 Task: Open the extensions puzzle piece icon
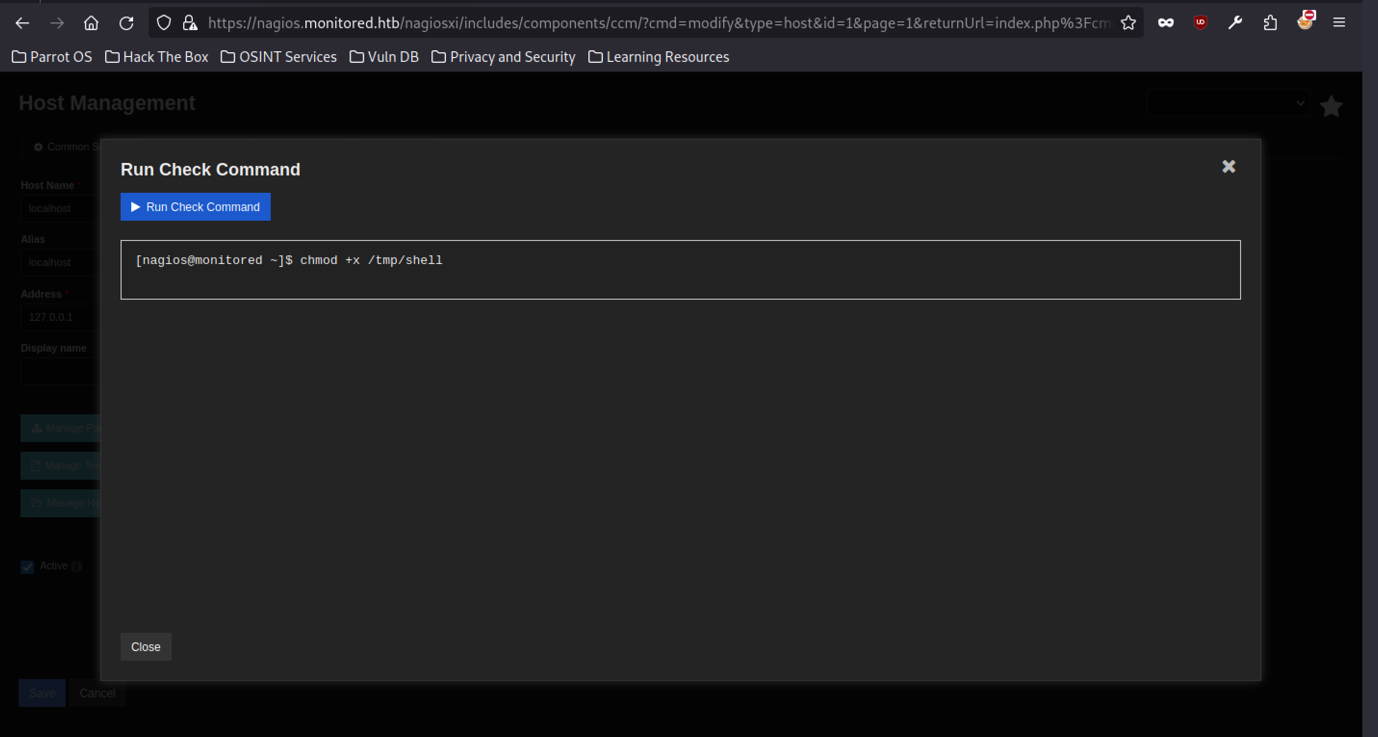pyautogui.click(x=1270, y=23)
